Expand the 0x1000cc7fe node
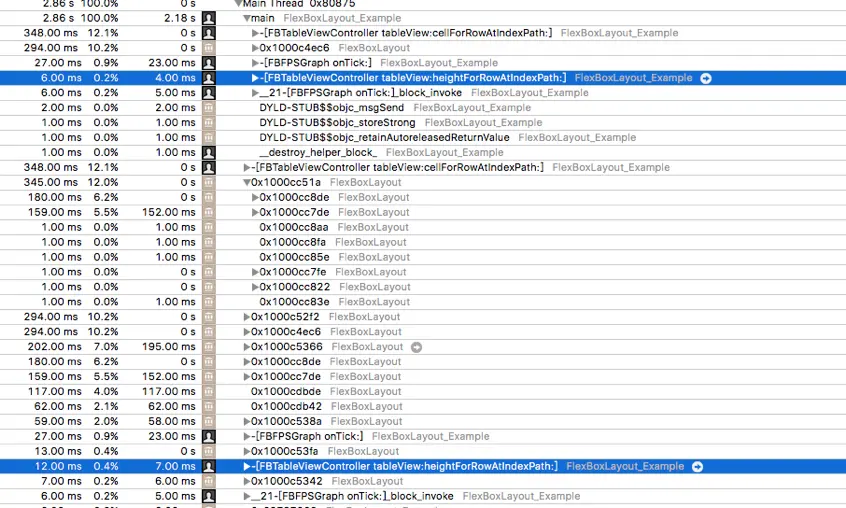846x508 pixels. coord(255,272)
